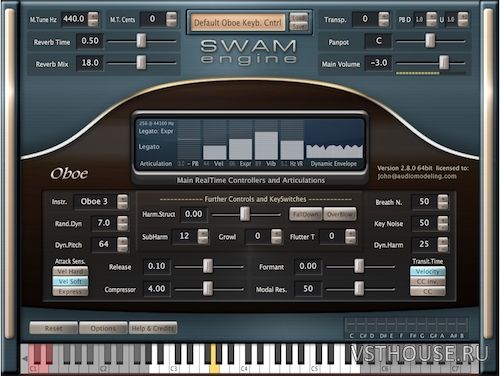
Task: Click the Vib controller bar in display
Action: pyautogui.click(x=266, y=145)
